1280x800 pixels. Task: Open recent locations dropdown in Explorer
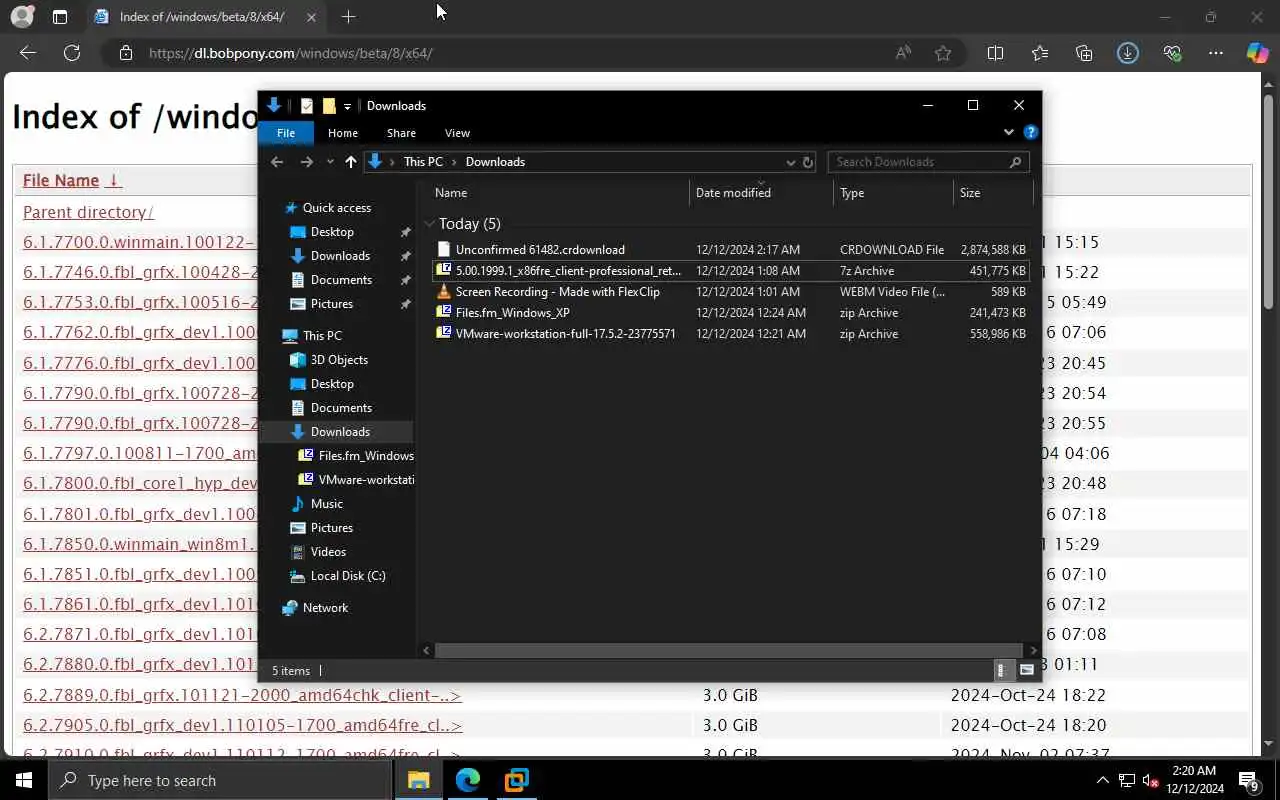(330, 162)
